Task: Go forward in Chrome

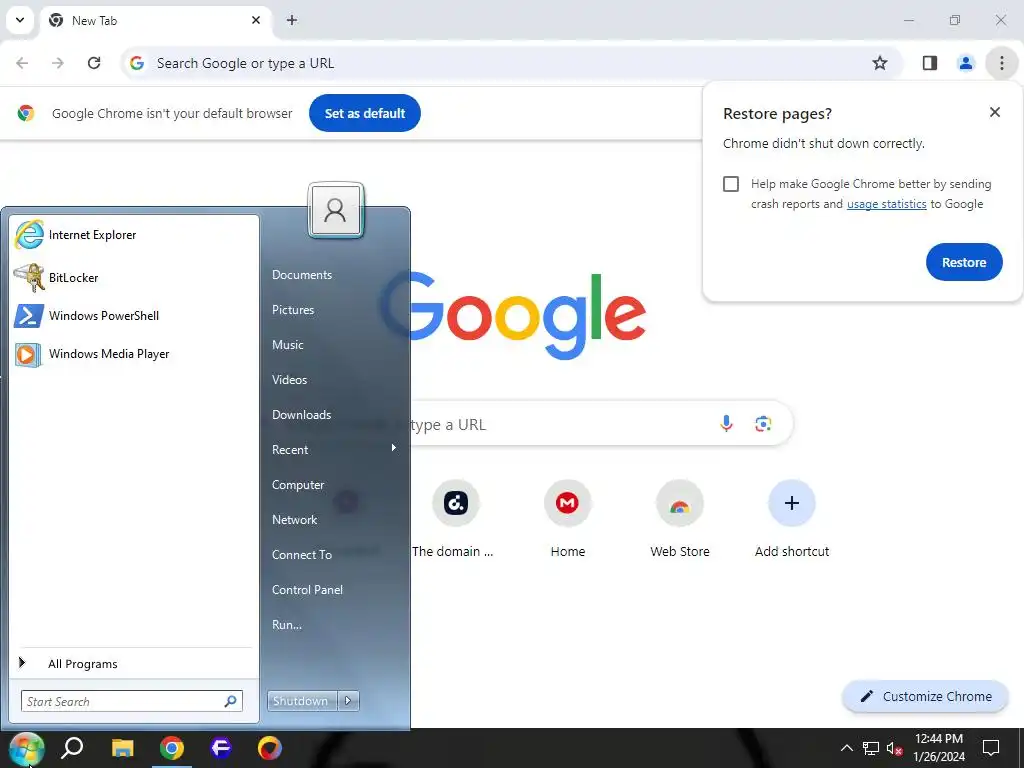Action: click(x=58, y=63)
